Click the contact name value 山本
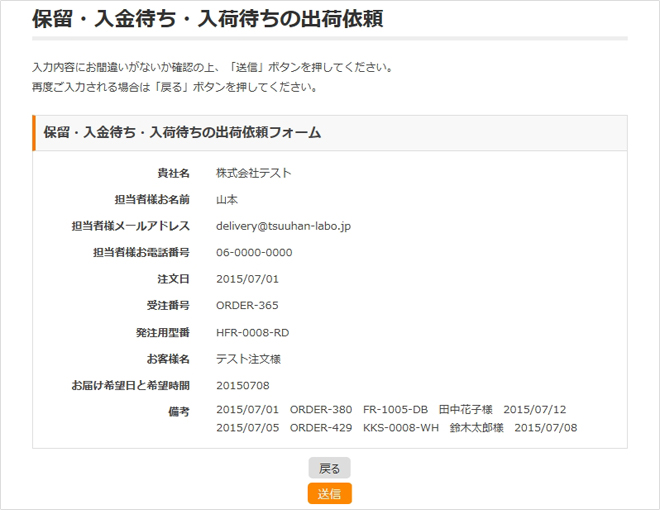This screenshot has width=660, height=510. point(227,199)
